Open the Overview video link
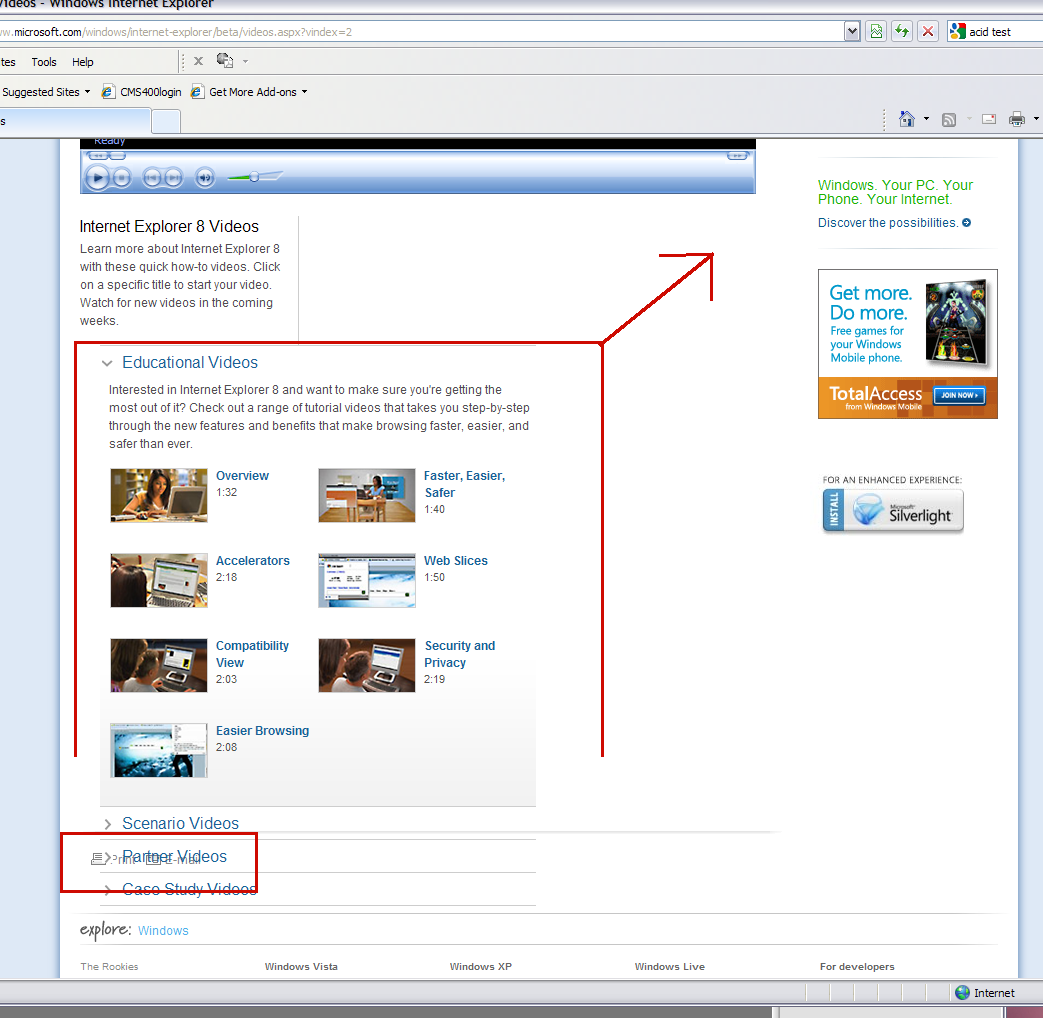 pos(242,476)
